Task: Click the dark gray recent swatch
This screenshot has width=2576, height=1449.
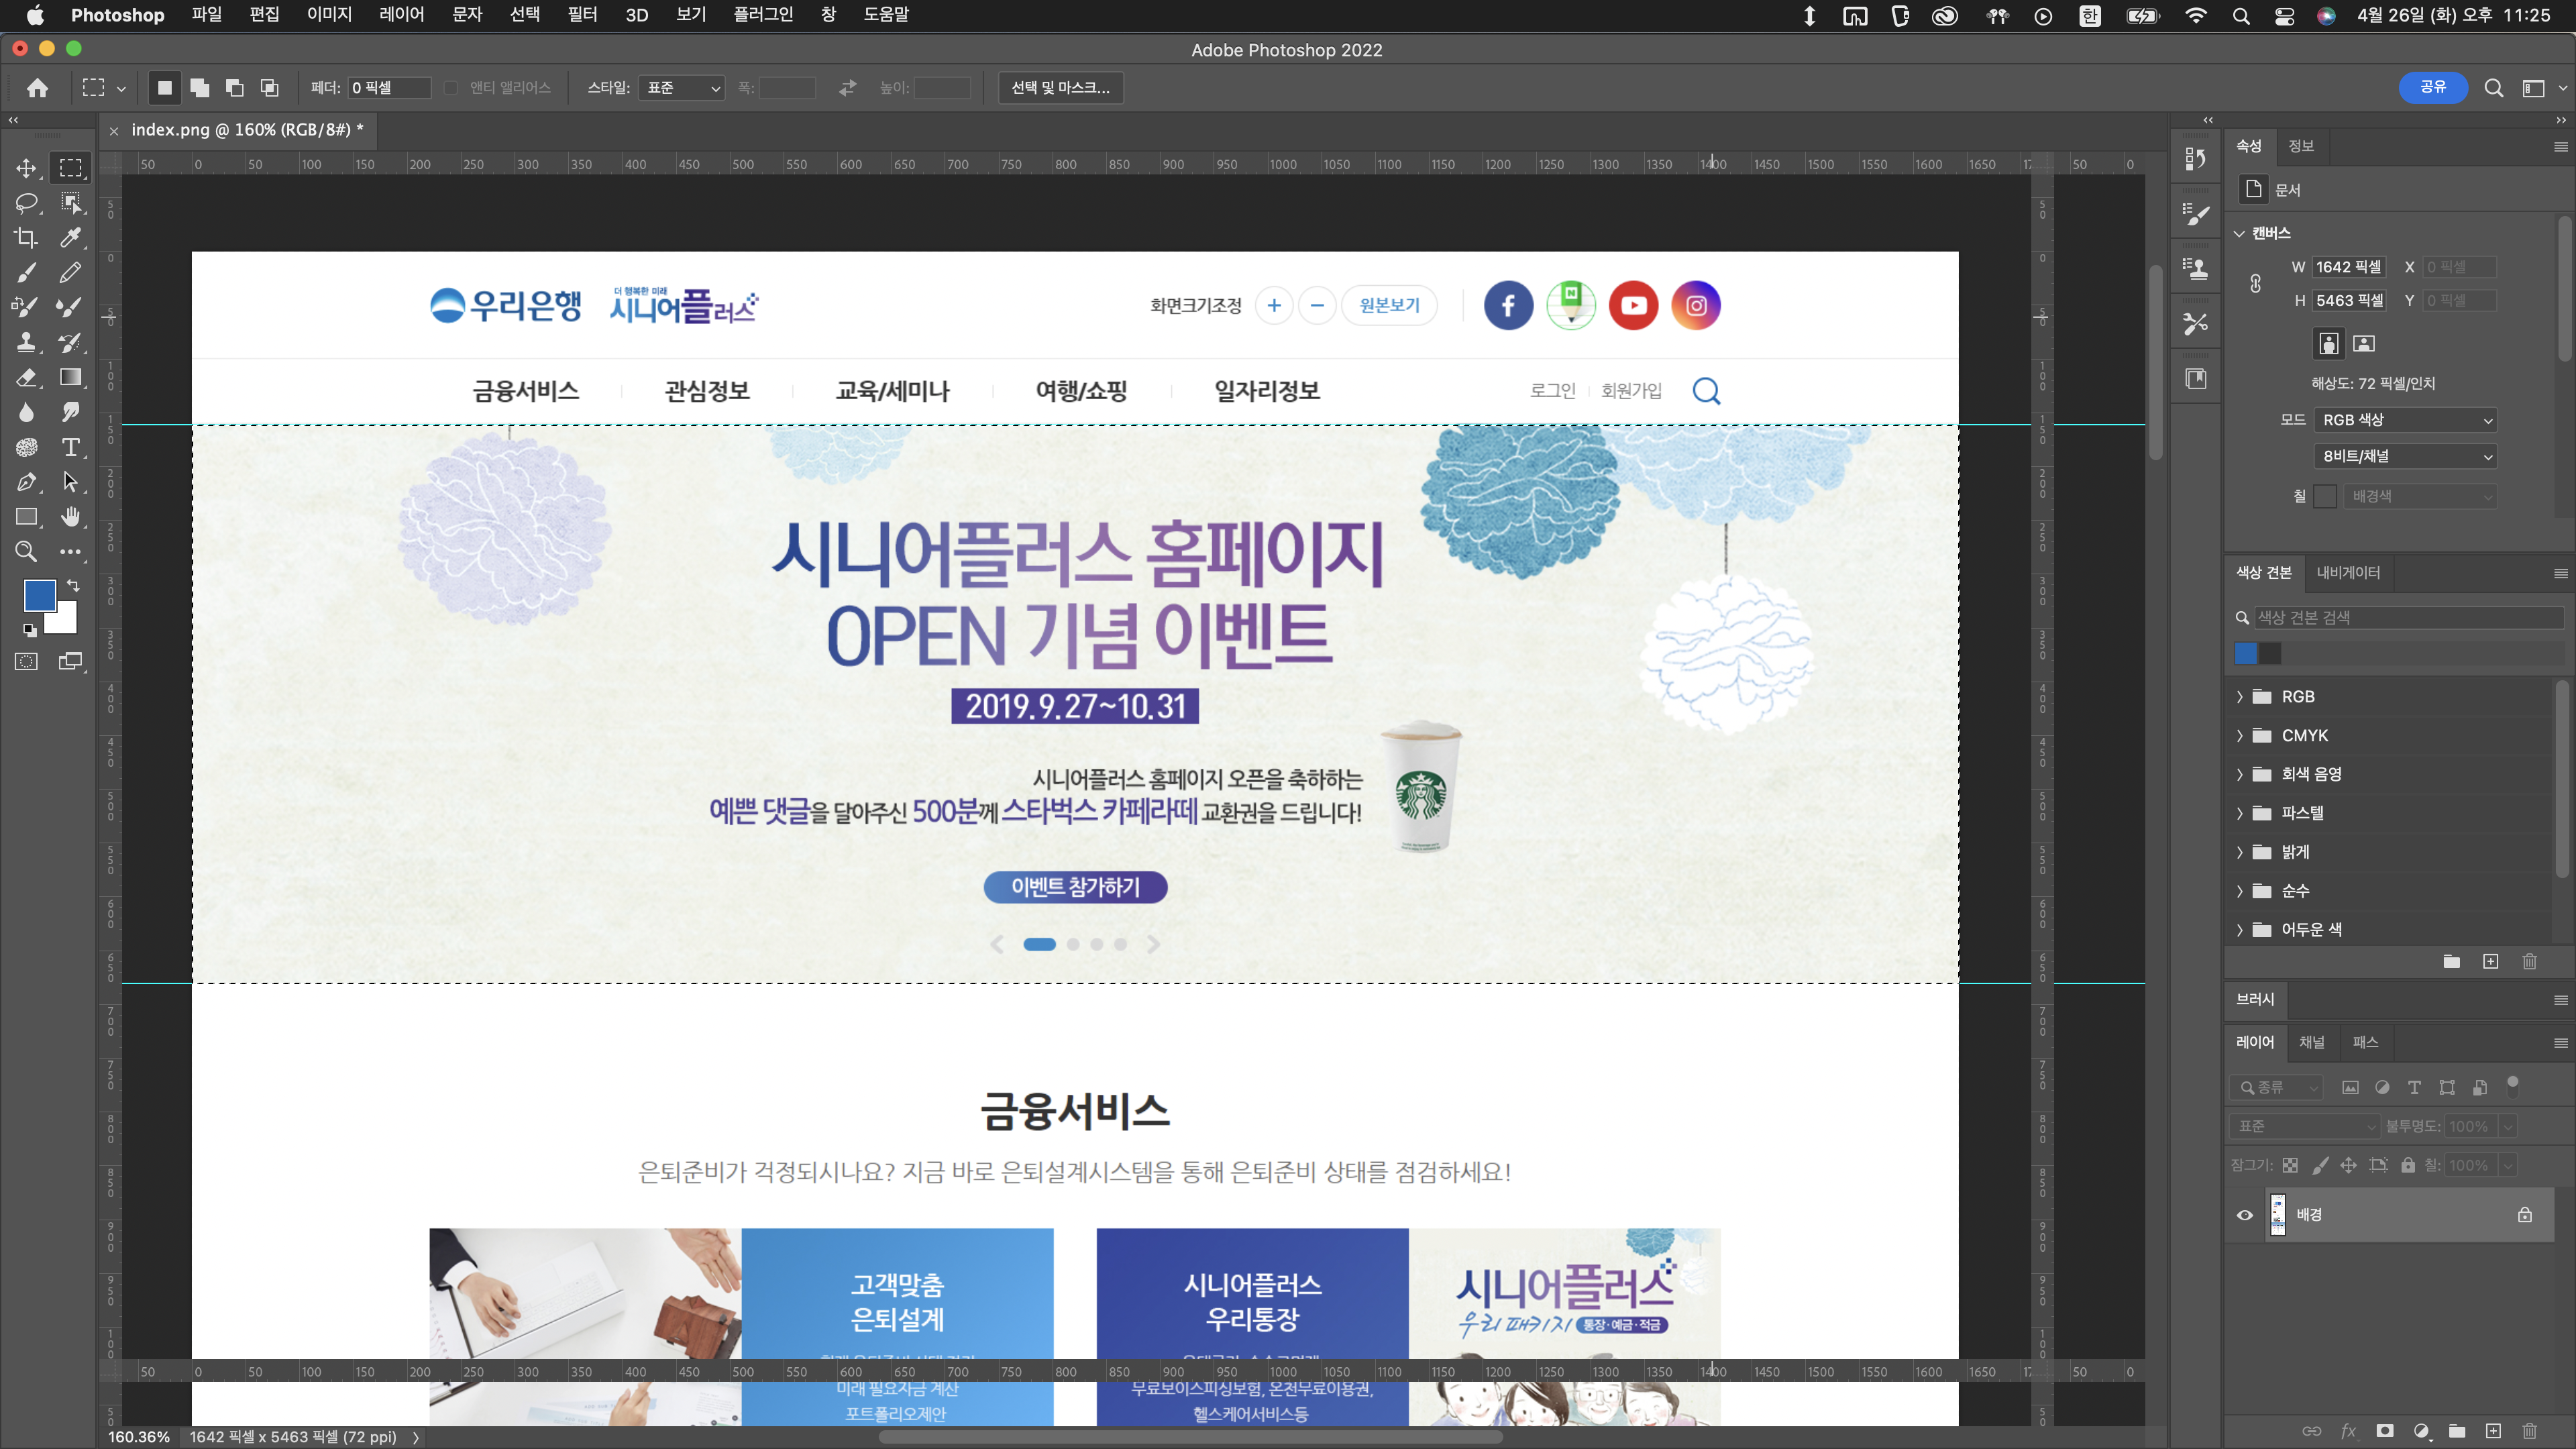Action: click(x=2271, y=653)
